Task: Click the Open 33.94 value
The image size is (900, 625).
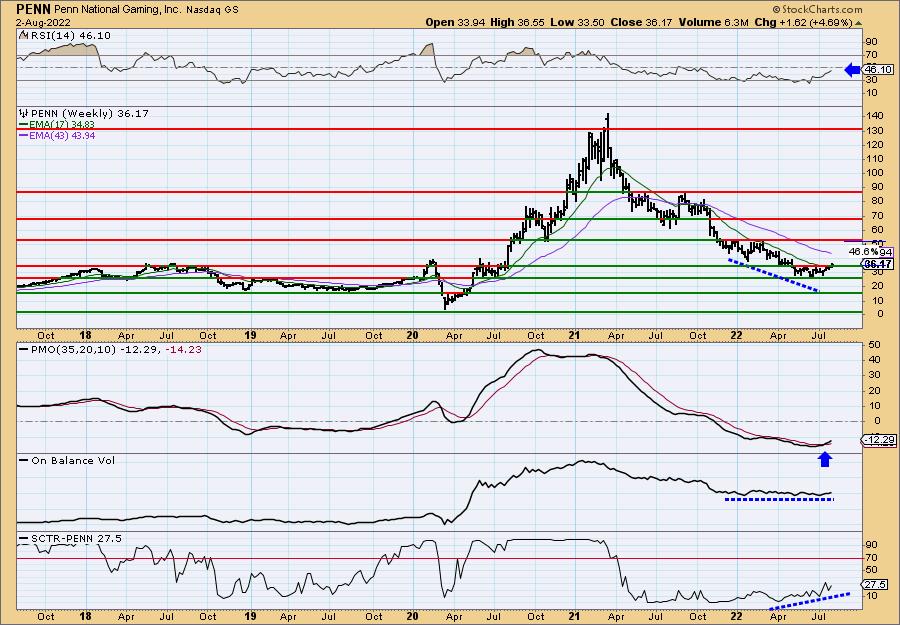Action: click(455, 22)
